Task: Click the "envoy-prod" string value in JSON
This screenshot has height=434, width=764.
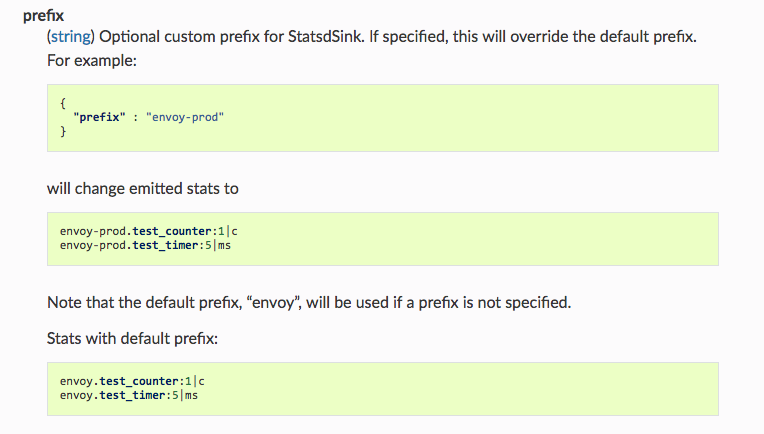Action: pyautogui.click(x=185, y=117)
